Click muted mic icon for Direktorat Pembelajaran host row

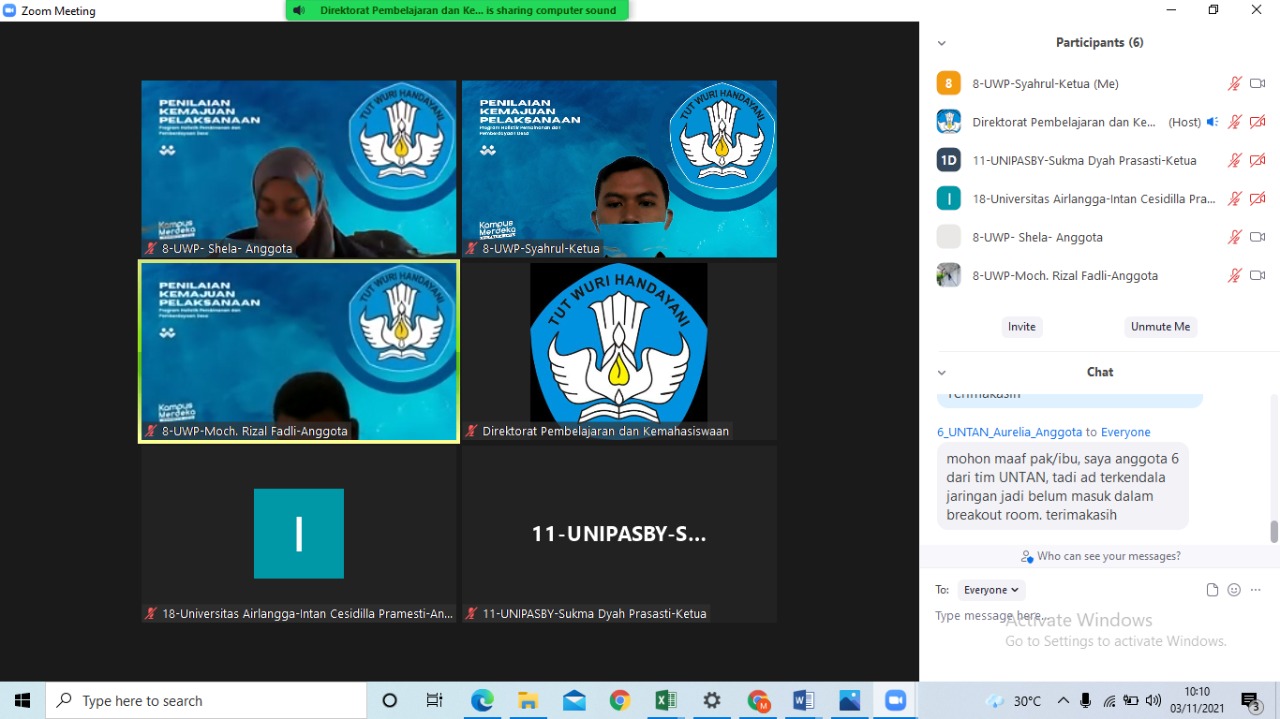1235,122
